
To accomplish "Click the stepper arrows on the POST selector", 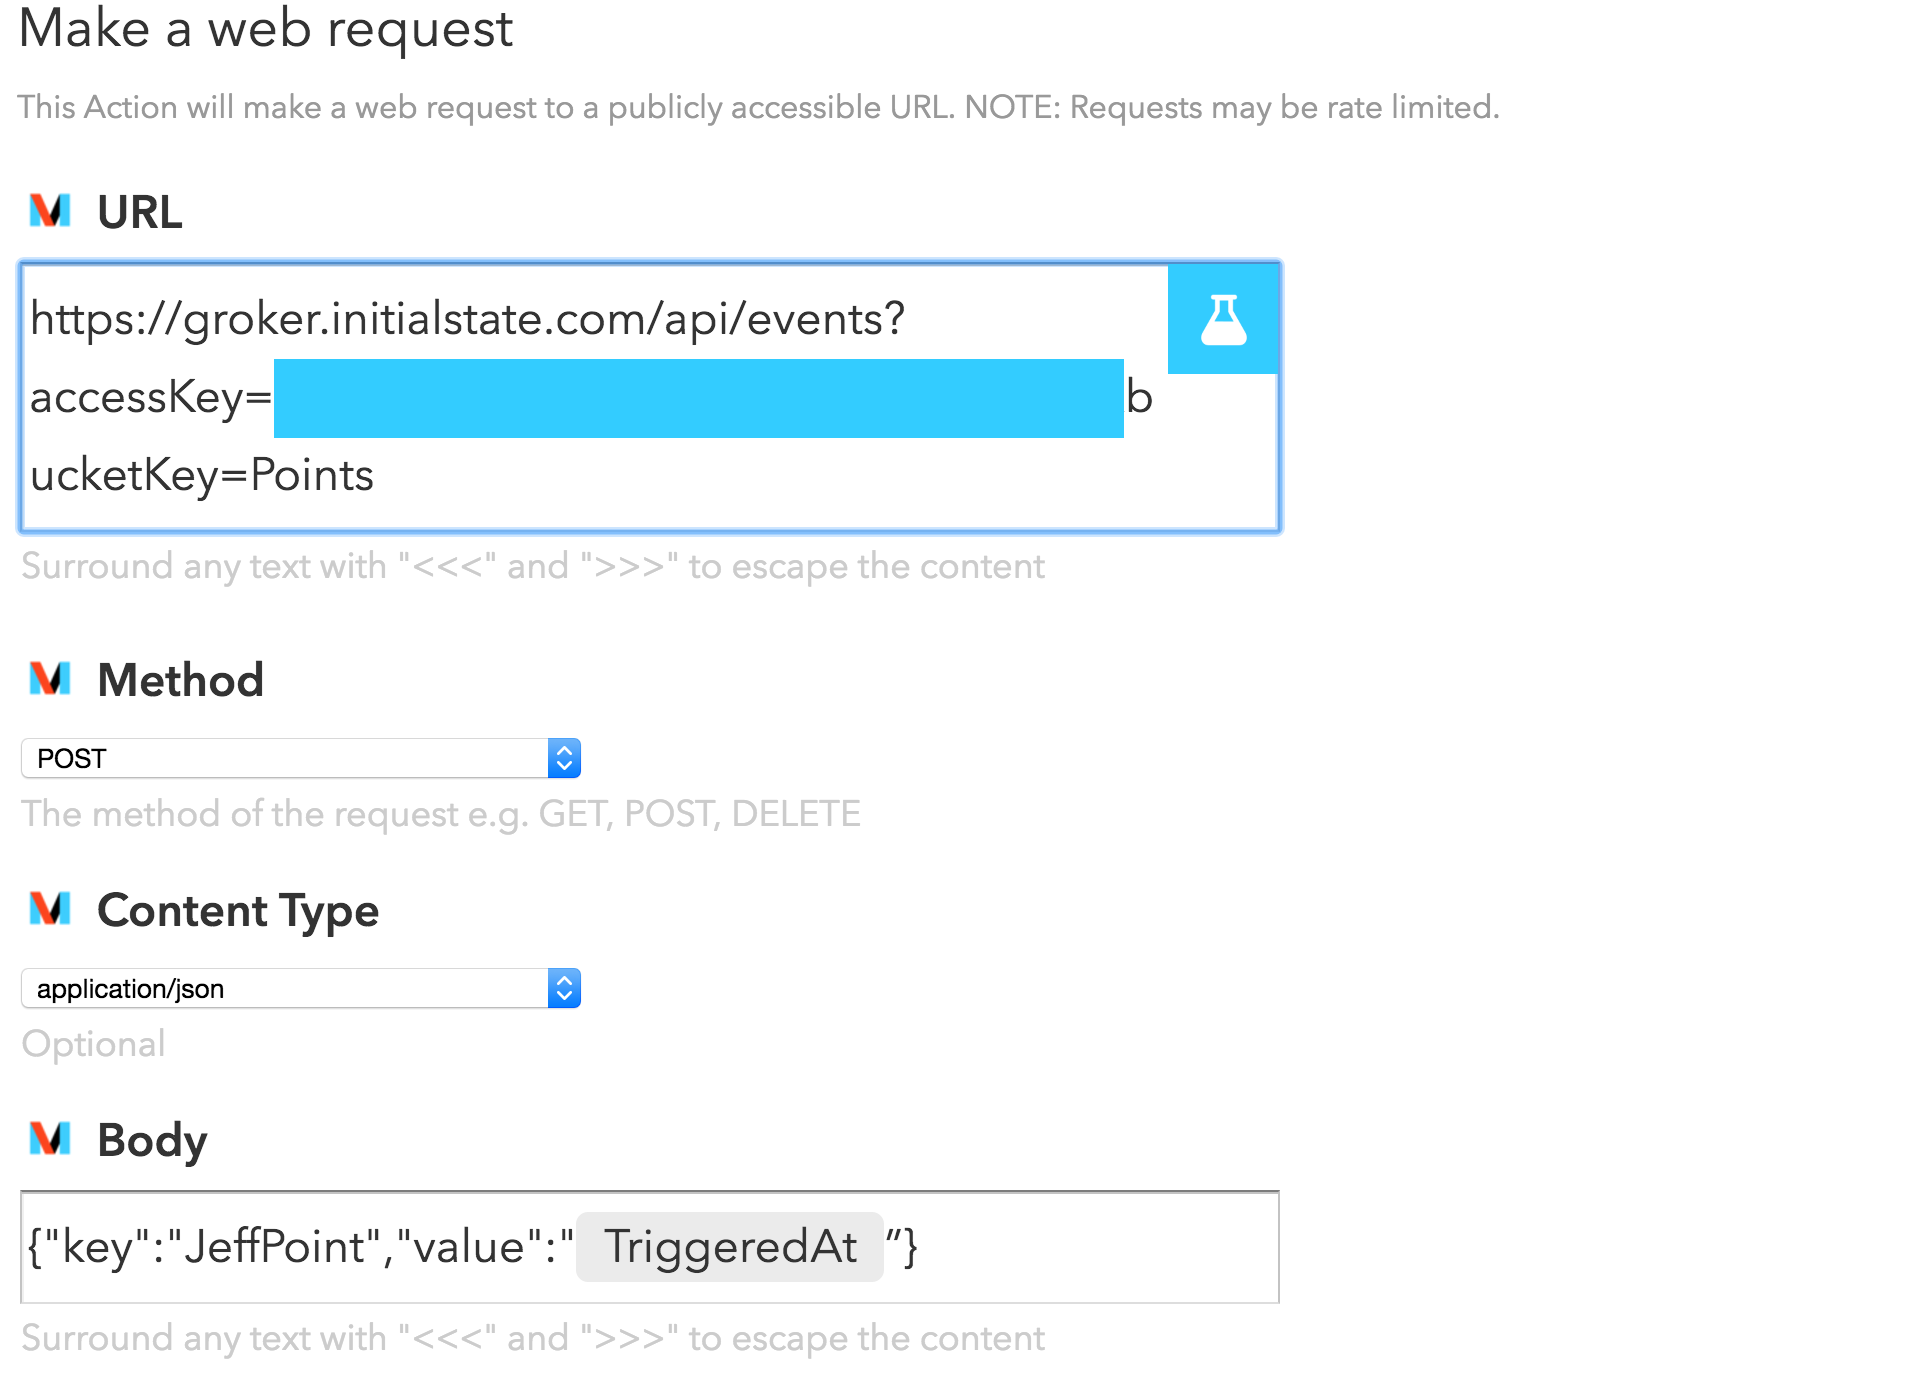I will pos(565,758).
